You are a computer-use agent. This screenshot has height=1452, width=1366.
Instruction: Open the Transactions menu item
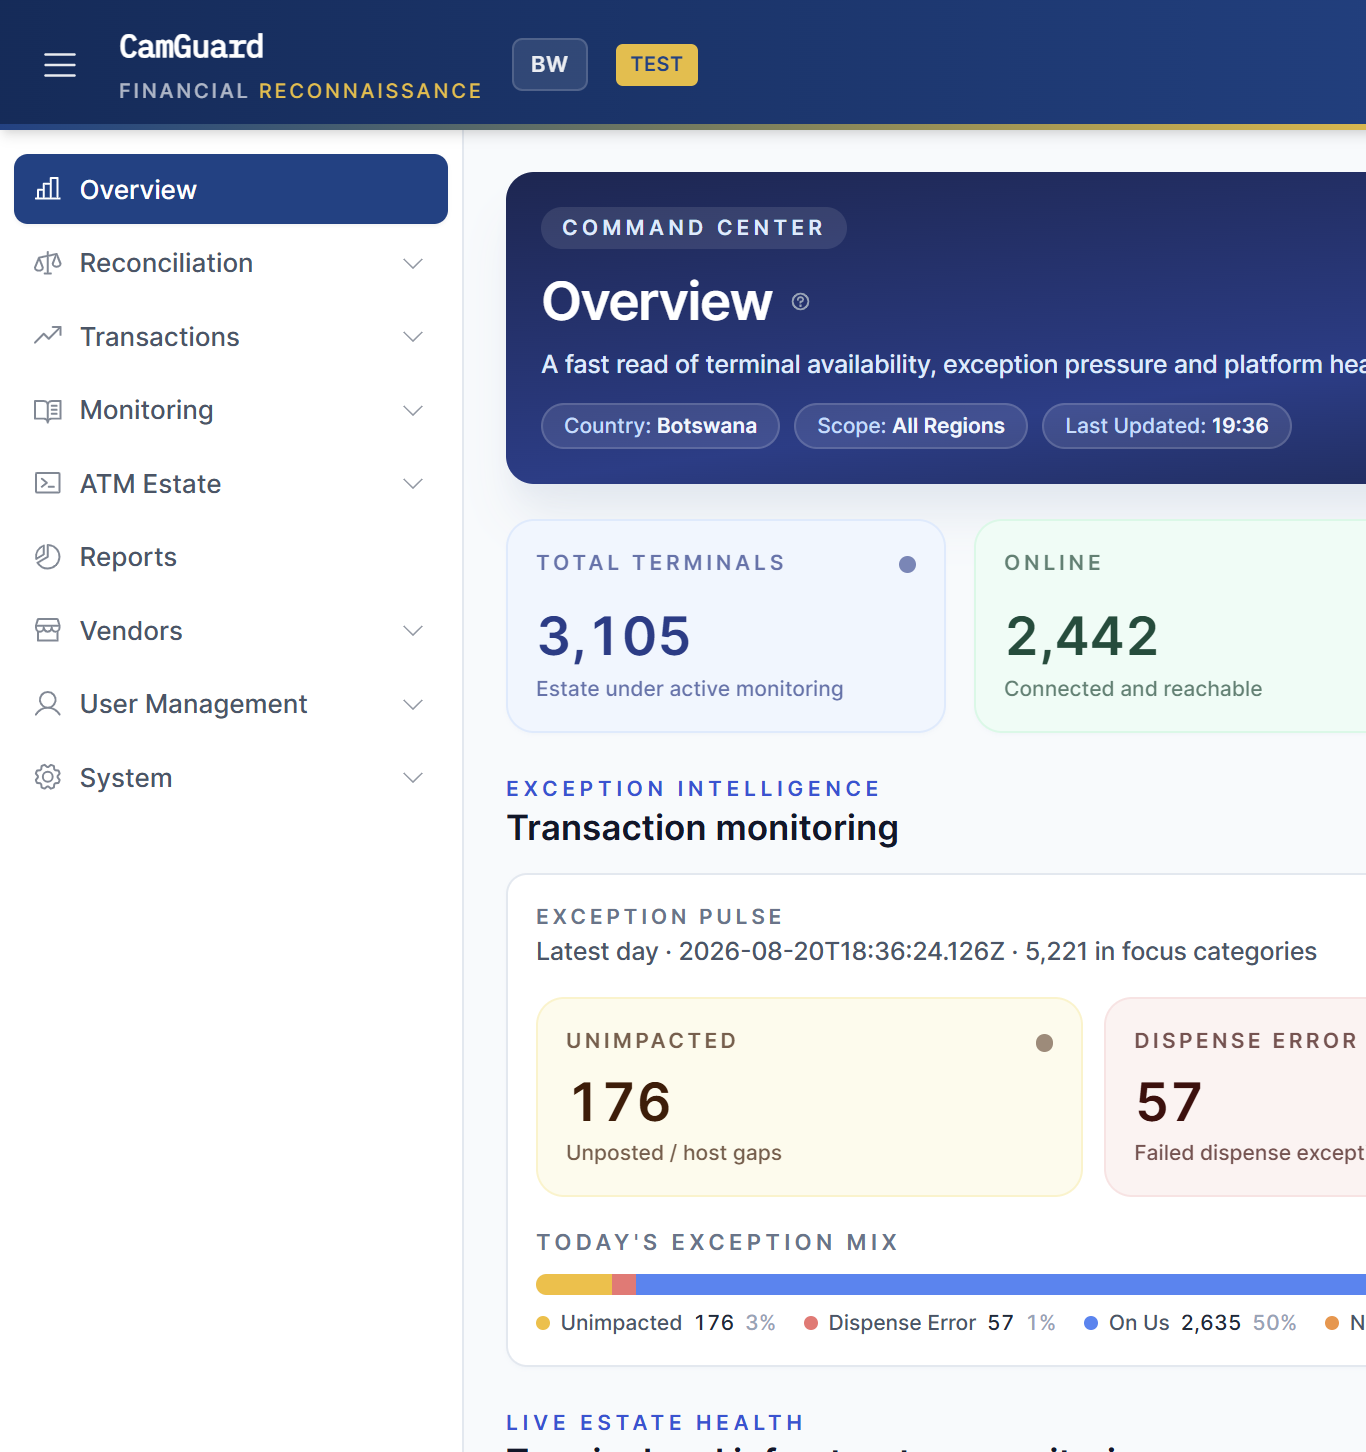[231, 337]
